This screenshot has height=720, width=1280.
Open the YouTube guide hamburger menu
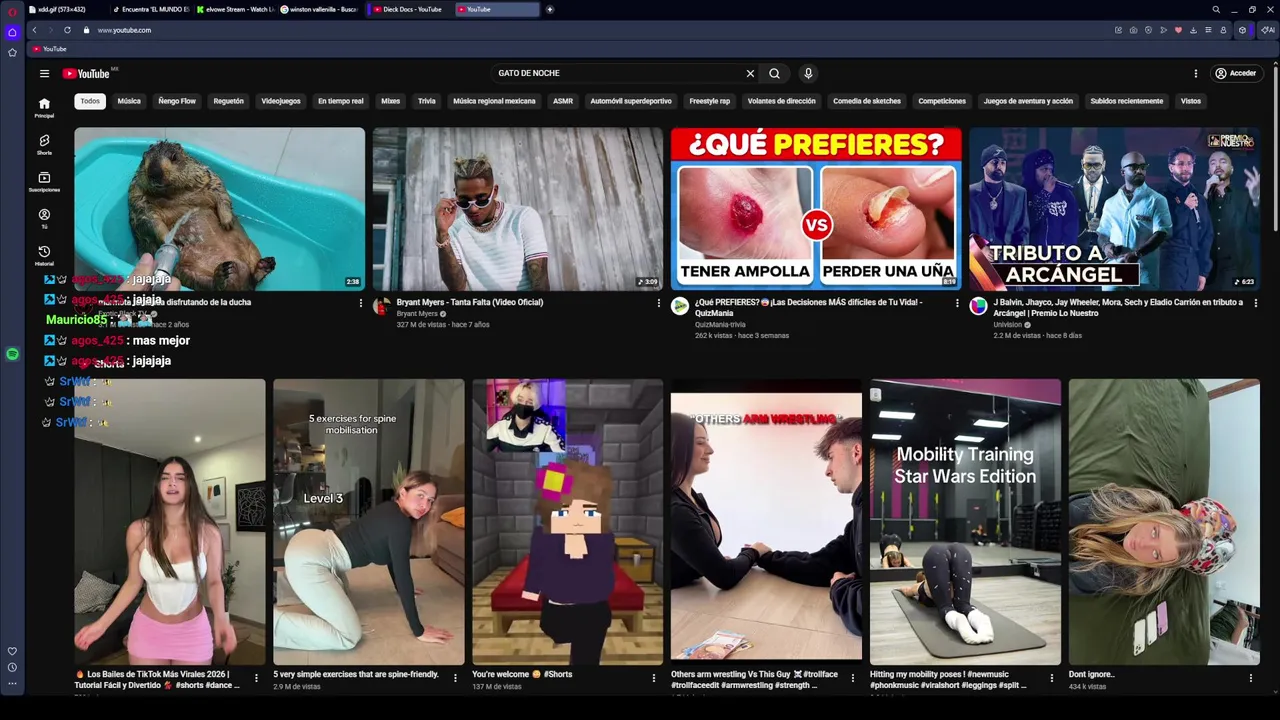pyautogui.click(x=44, y=73)
